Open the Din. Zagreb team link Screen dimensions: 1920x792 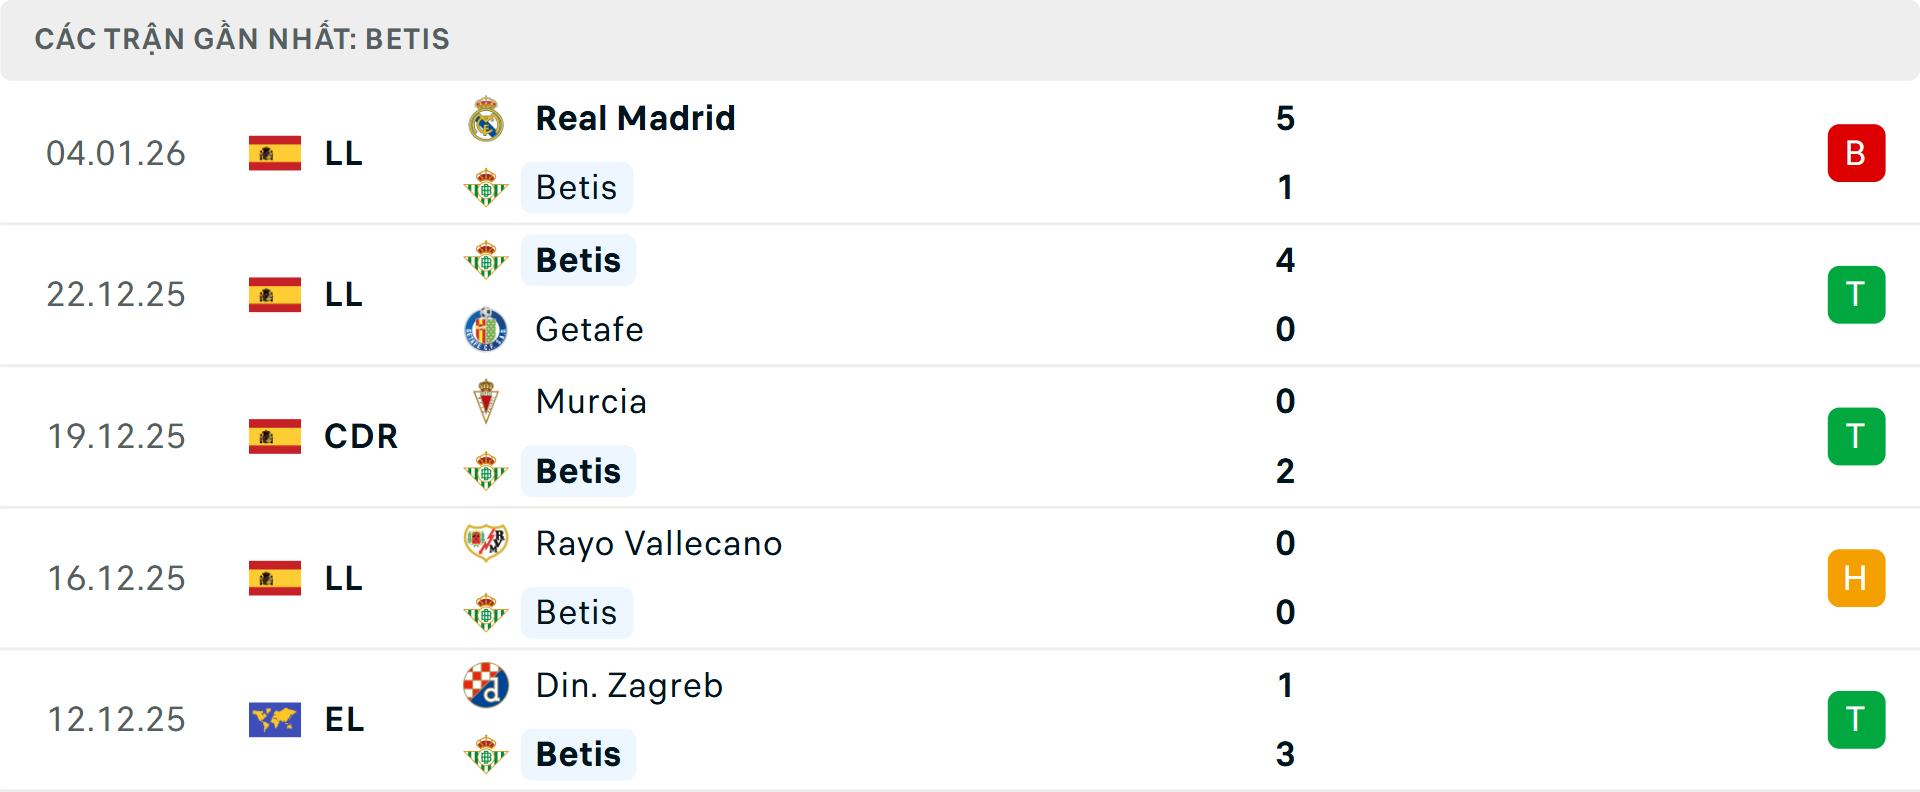tap(629, 685)
